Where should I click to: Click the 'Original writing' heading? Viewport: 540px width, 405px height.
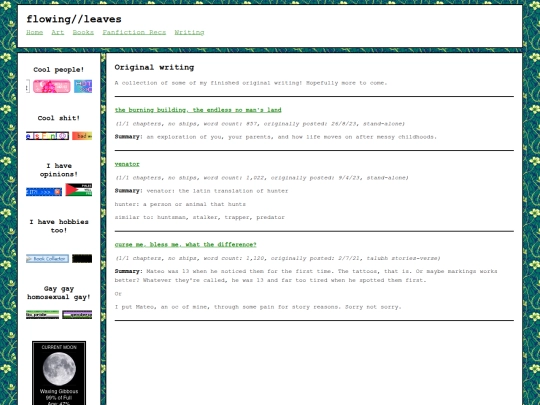(154, 68)
